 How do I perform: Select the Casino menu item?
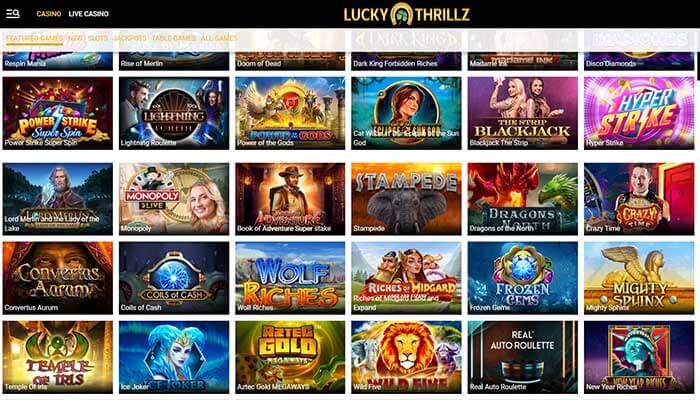[x=49, y=14]
